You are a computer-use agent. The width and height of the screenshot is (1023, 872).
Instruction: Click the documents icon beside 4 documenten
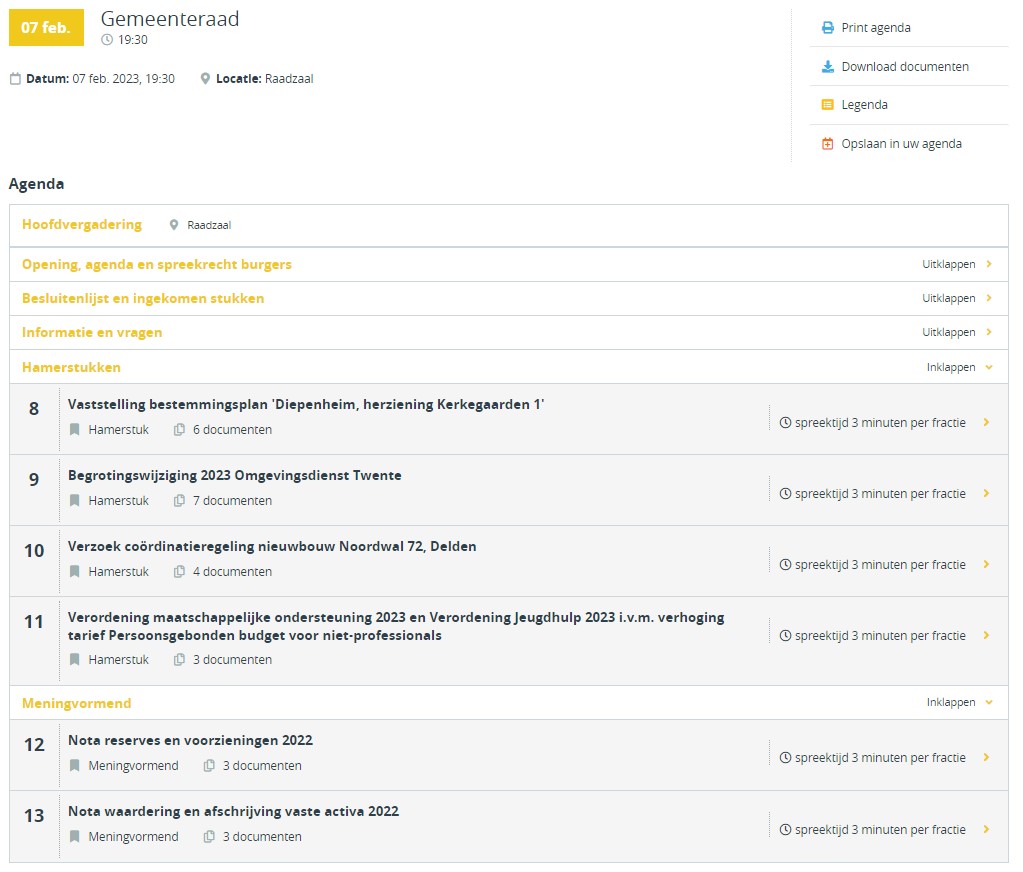click(x=179, y=572)
